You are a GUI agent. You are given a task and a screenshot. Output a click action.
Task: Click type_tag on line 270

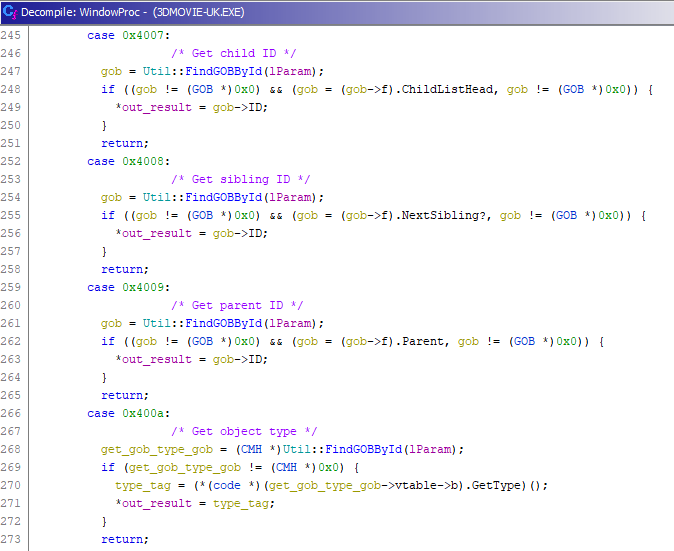(143, 485)
